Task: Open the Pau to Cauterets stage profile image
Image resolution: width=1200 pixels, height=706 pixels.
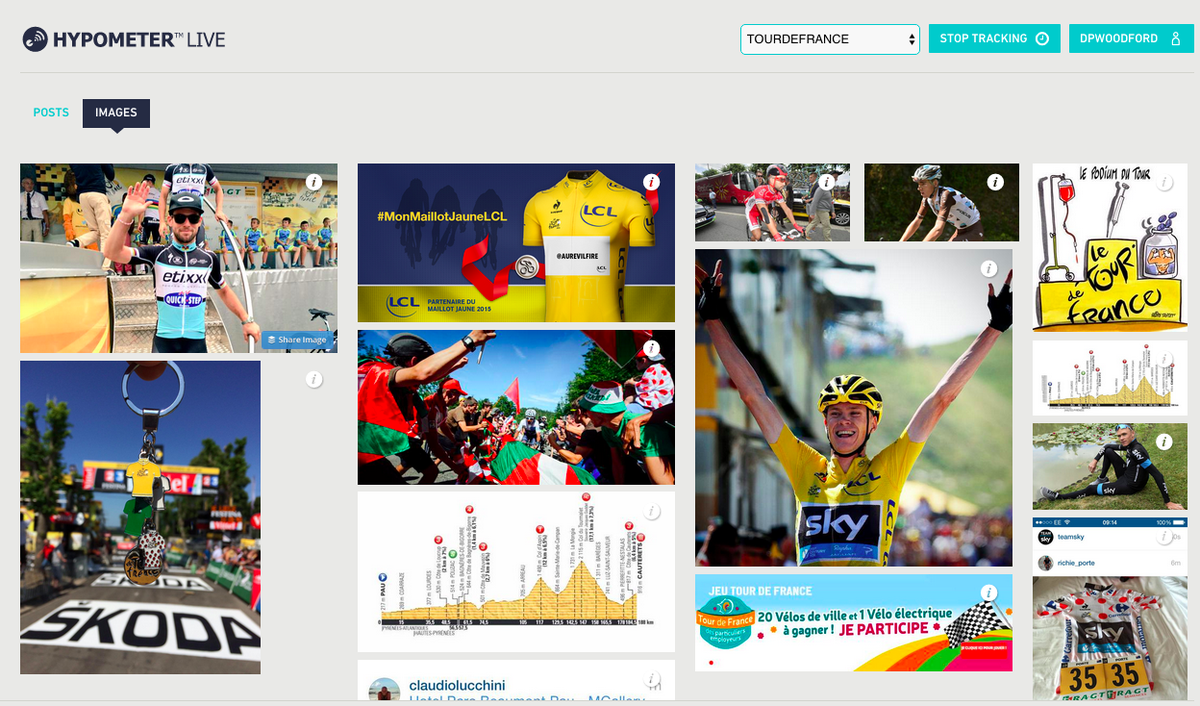Action: (x=516, y=572)
